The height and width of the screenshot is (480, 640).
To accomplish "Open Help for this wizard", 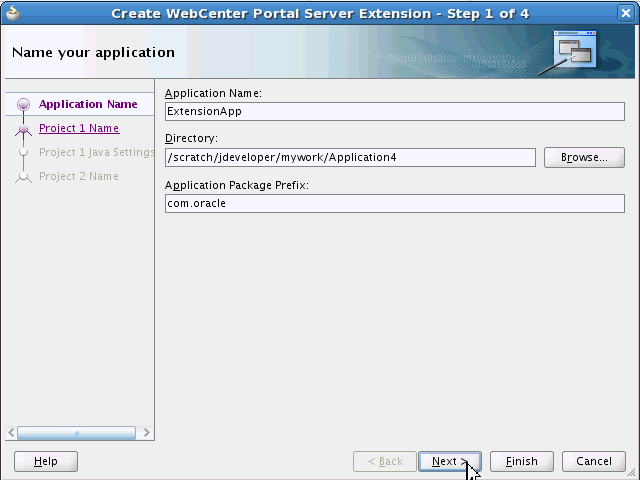I will pyautogui.click(x=46, y=461).
